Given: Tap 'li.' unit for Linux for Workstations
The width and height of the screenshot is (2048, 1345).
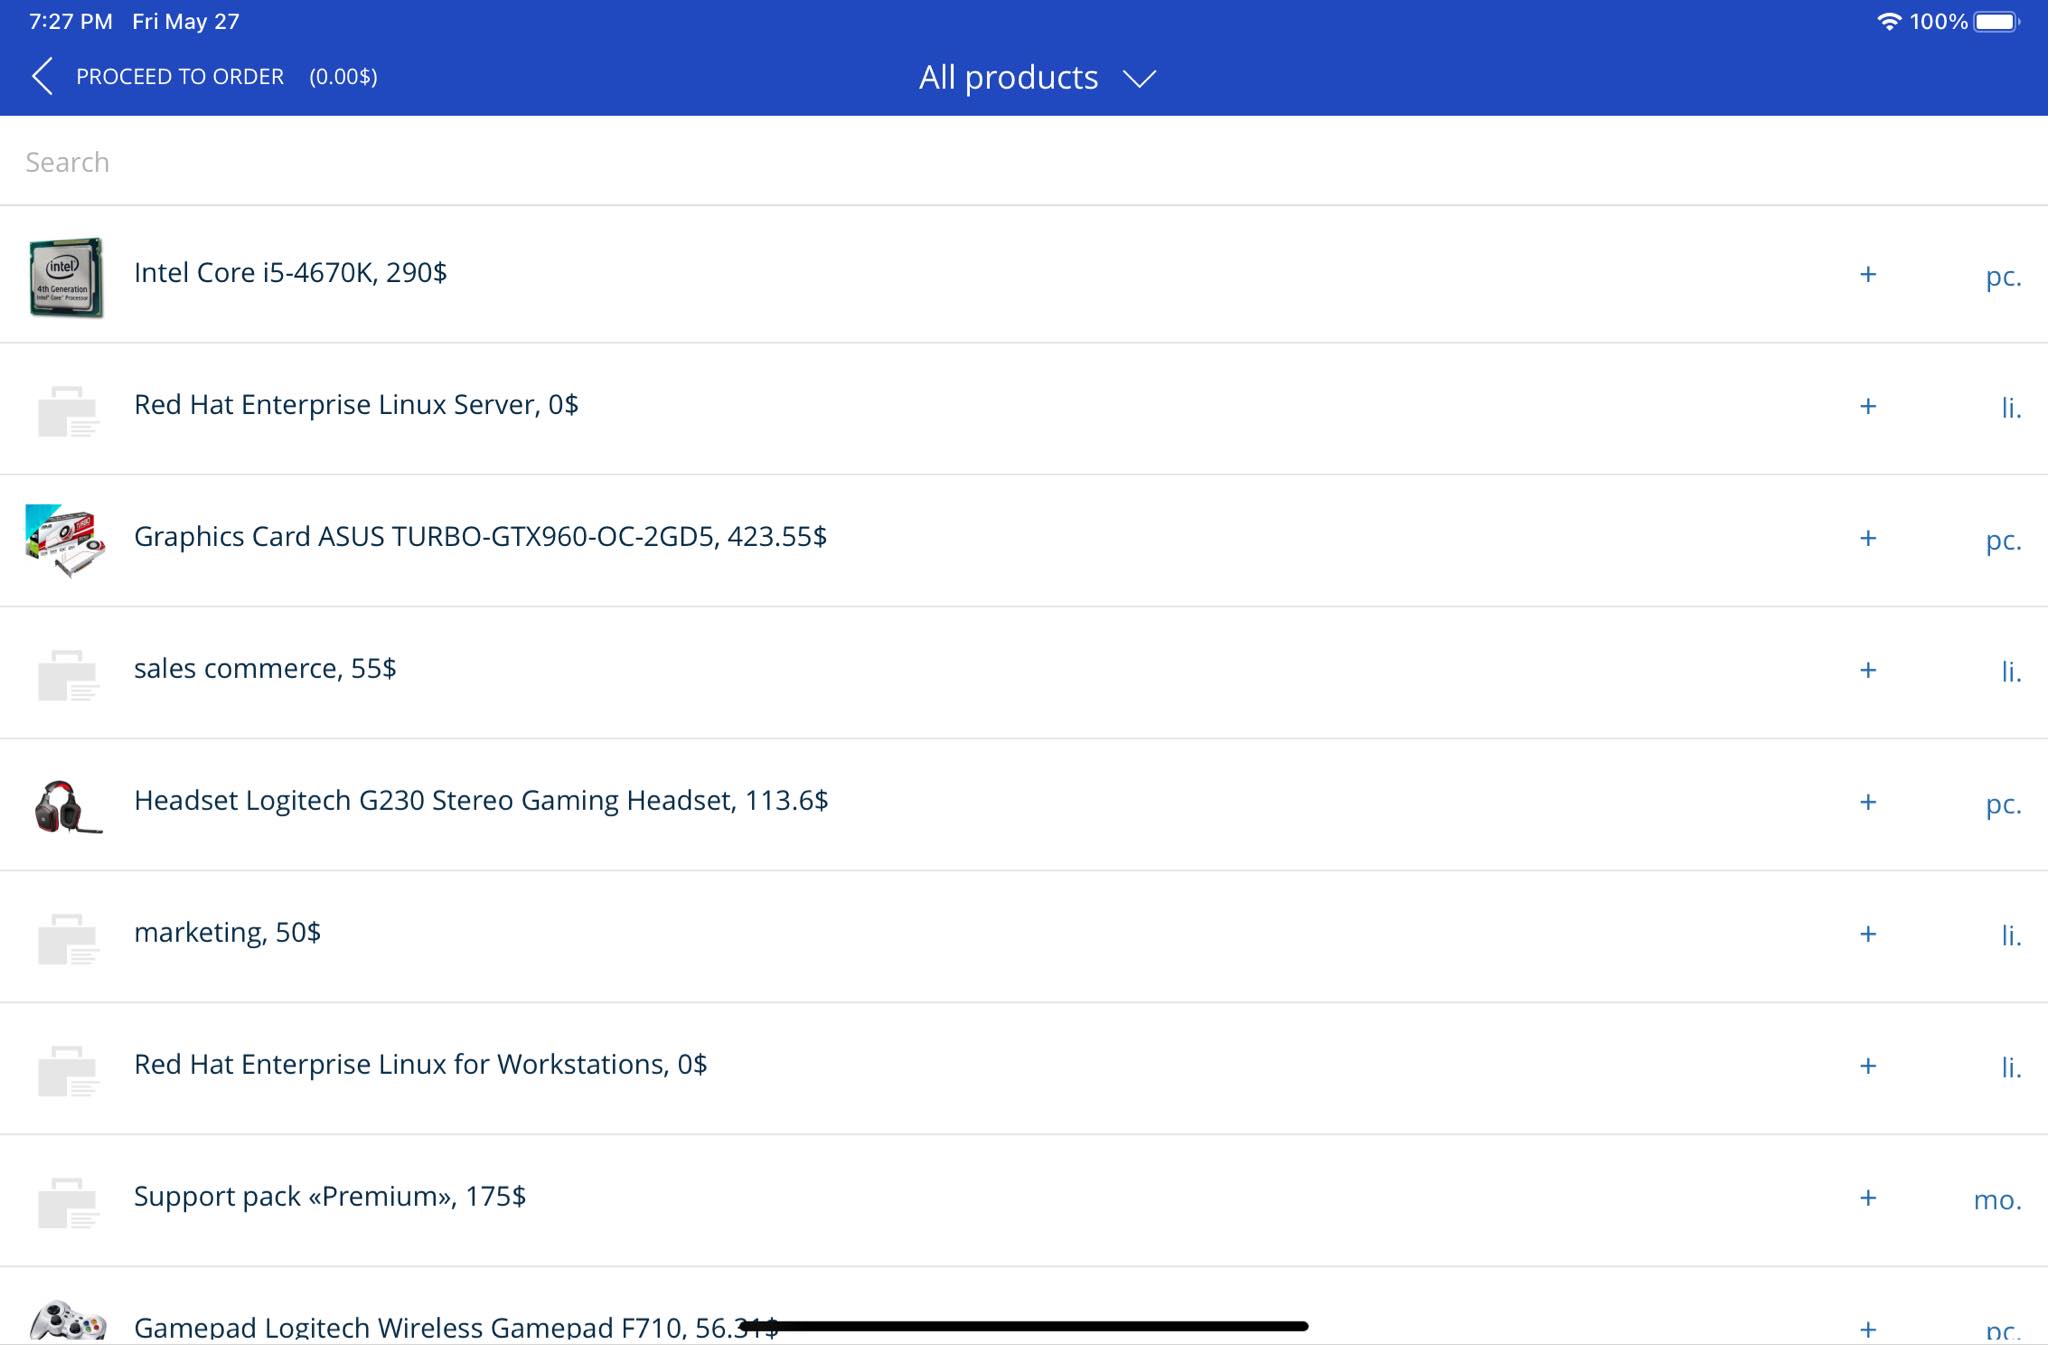Looking at the screenshot, I should click(2011, 1068).
